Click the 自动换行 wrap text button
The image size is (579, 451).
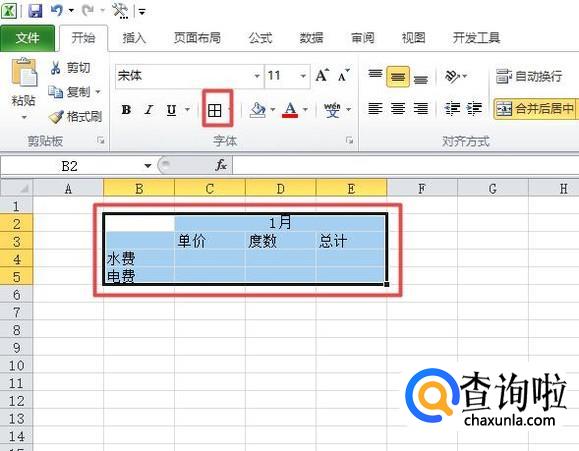[x=529, y=76]
